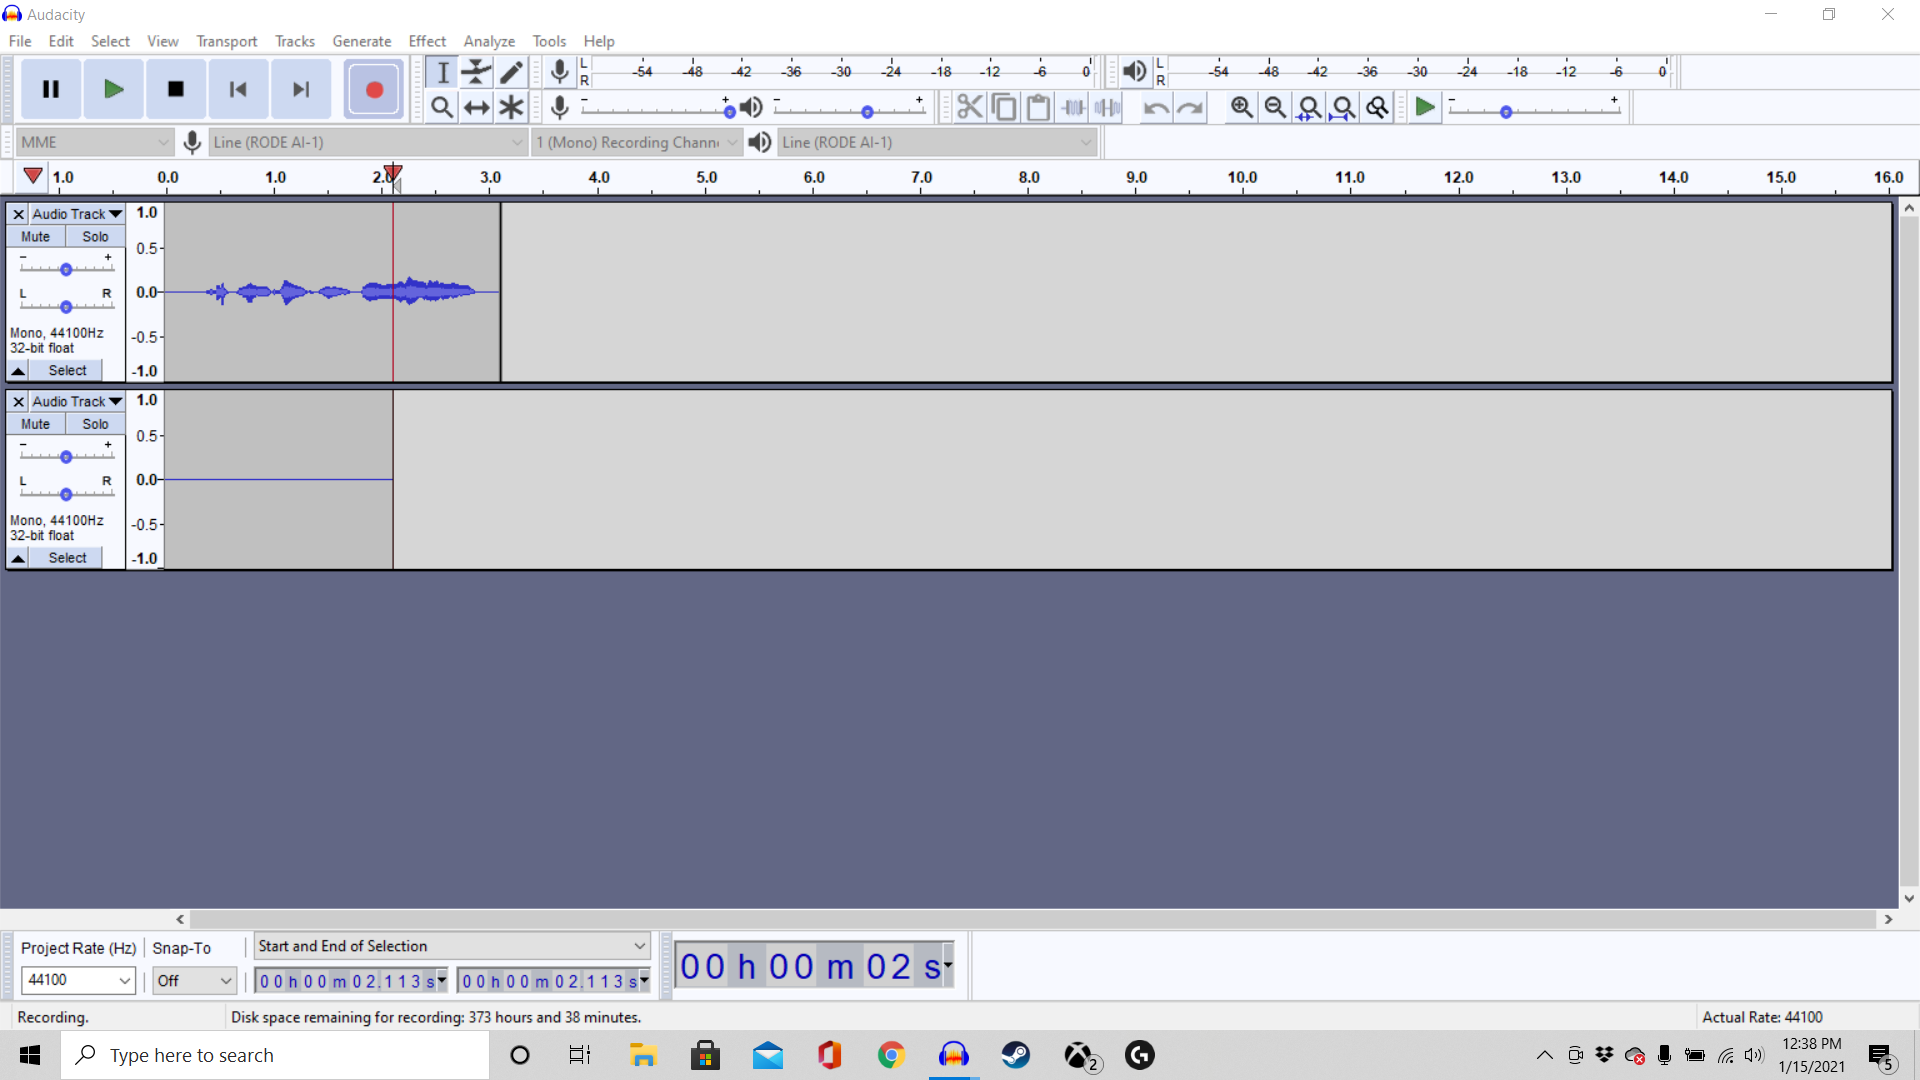Click Select button on second track
1920x1080 pixels.
67,558
